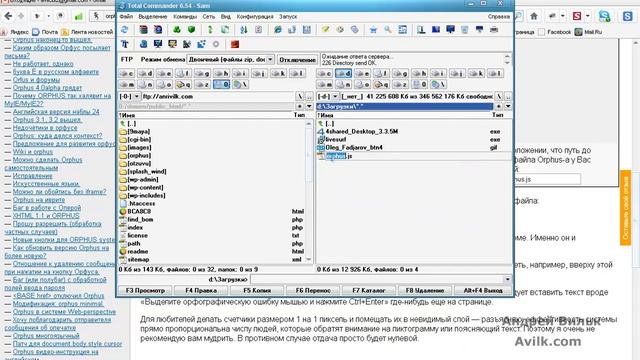Open the Конфигурация menu
This screenshot has height=360, width=640.
(x=255, y=17)
